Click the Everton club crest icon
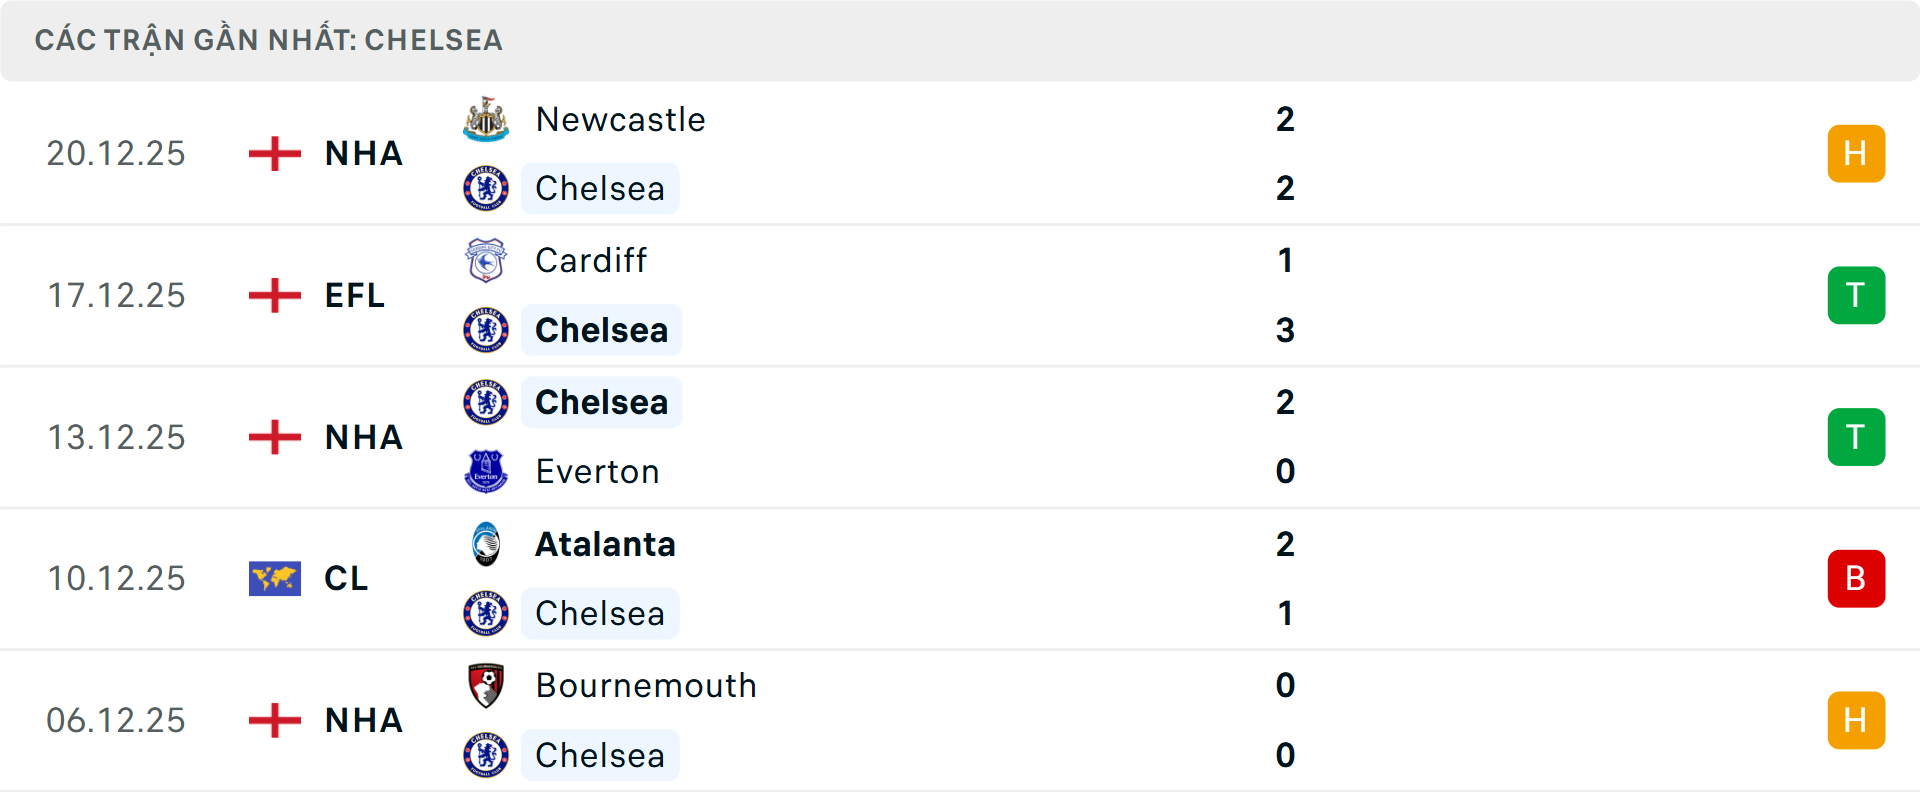This screenshot has height=792, width=1920. click(486, 471)
